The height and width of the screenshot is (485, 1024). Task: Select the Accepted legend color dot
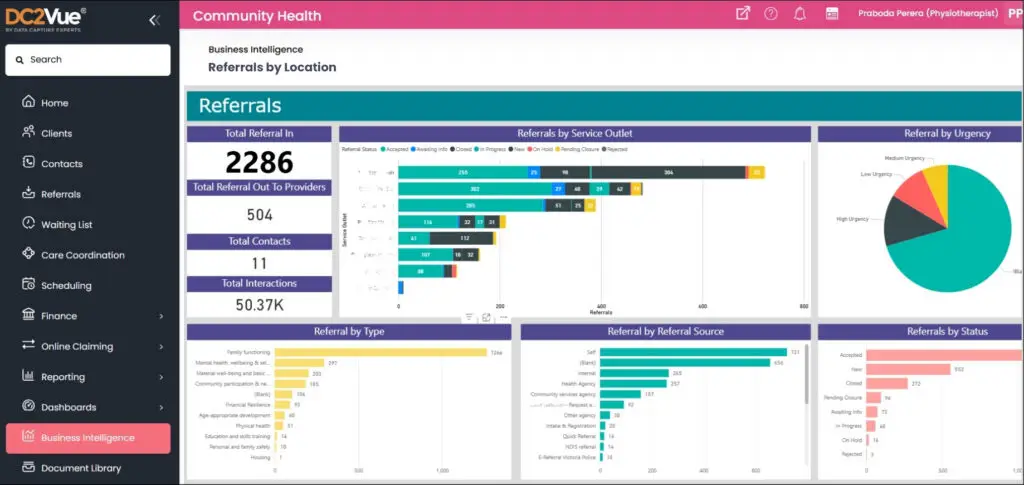(383, 149)
